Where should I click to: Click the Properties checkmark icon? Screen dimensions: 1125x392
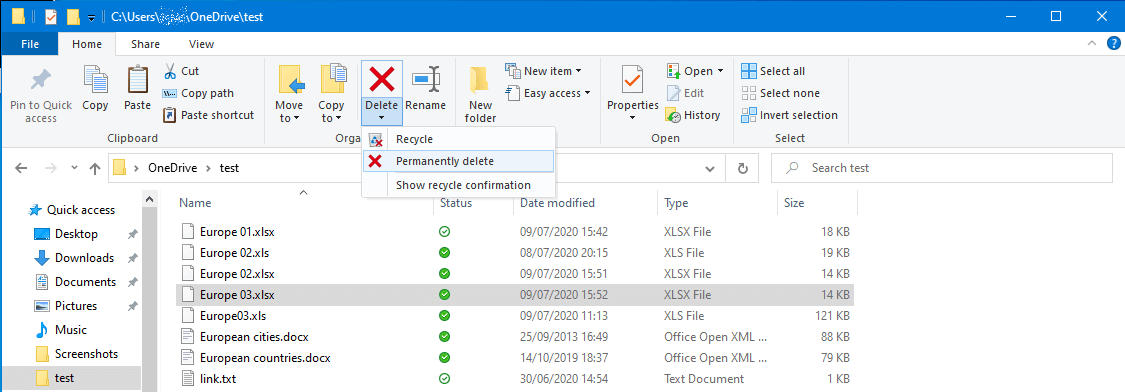click(x=633, y=80)
